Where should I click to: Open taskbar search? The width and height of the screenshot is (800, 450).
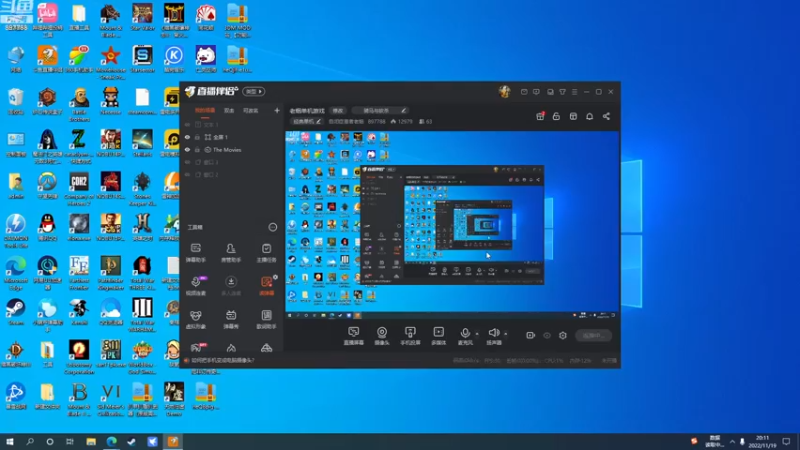(30, 441)
